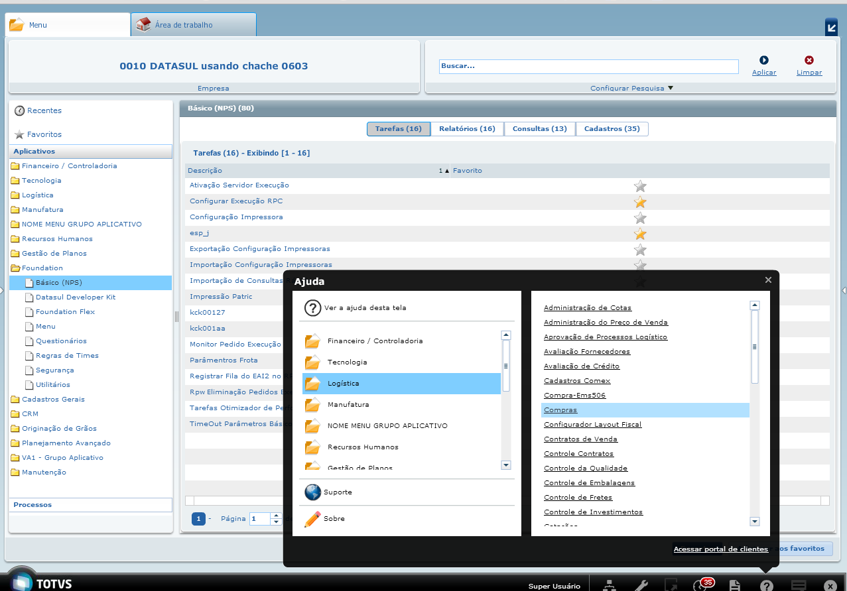Toggle favorite star for Ativação Servidor Execução
The height and width of the screenshot is (591, 847).
[x=640, y=186]
